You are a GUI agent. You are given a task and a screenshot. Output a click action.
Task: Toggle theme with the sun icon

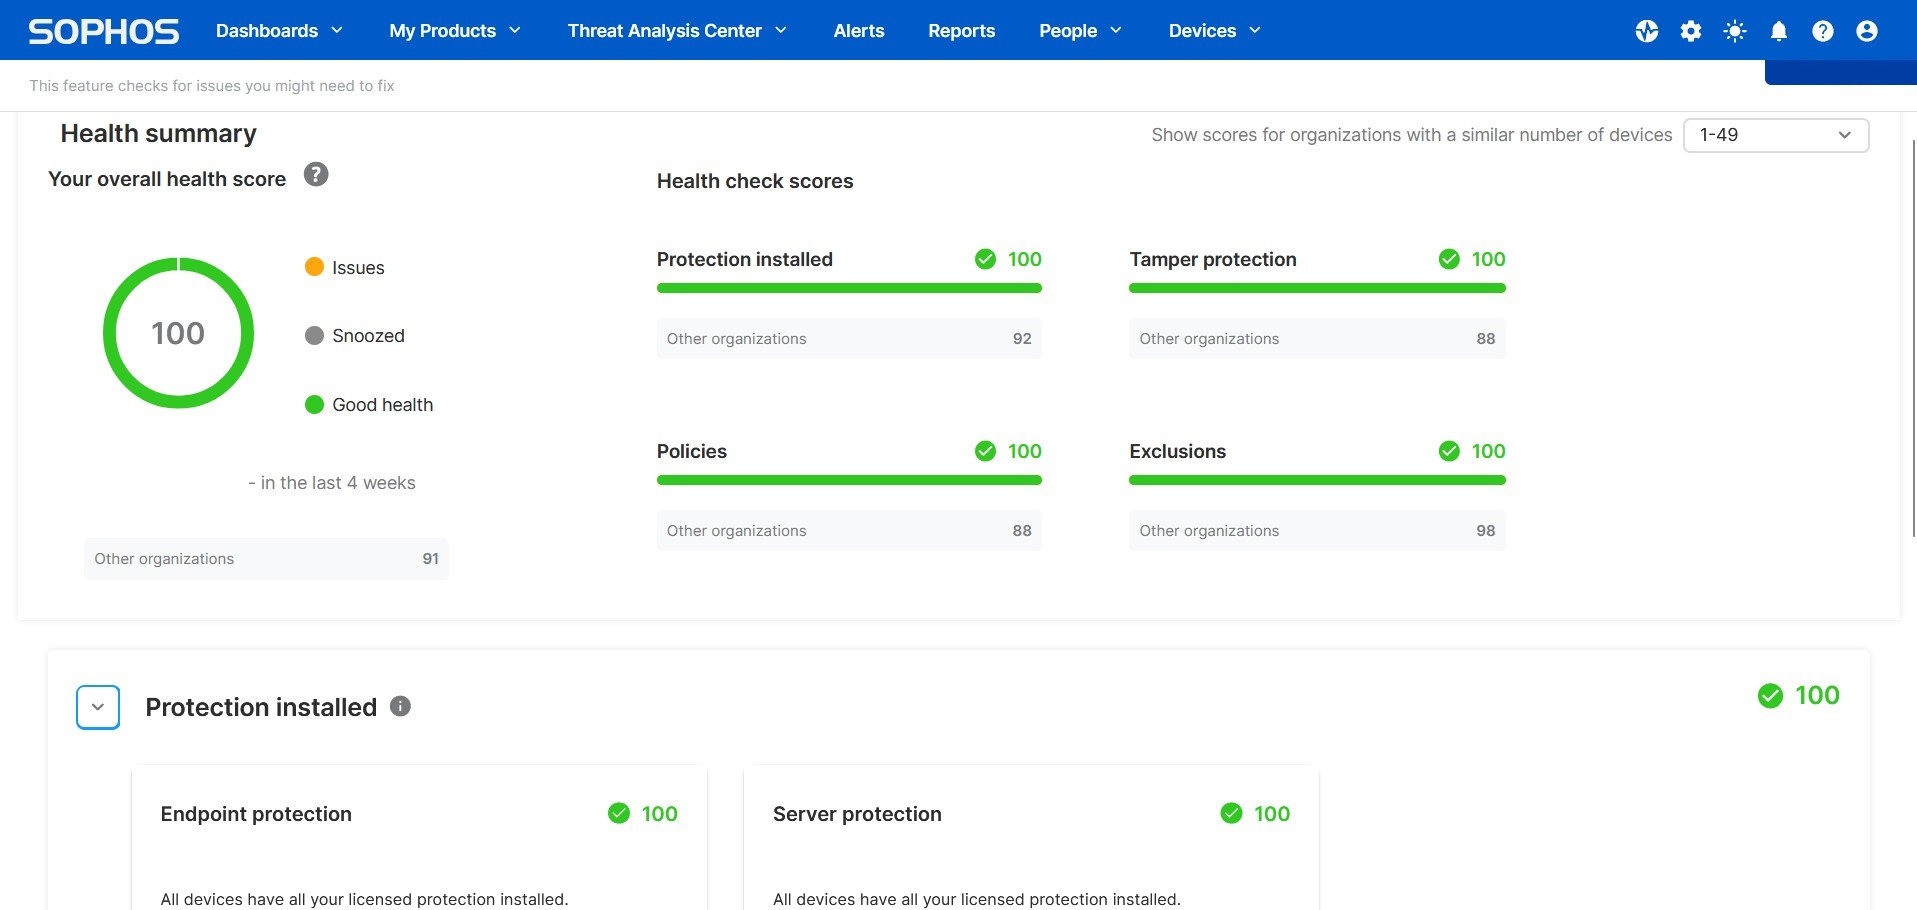pyautogui.click(x=1734, y=31)
